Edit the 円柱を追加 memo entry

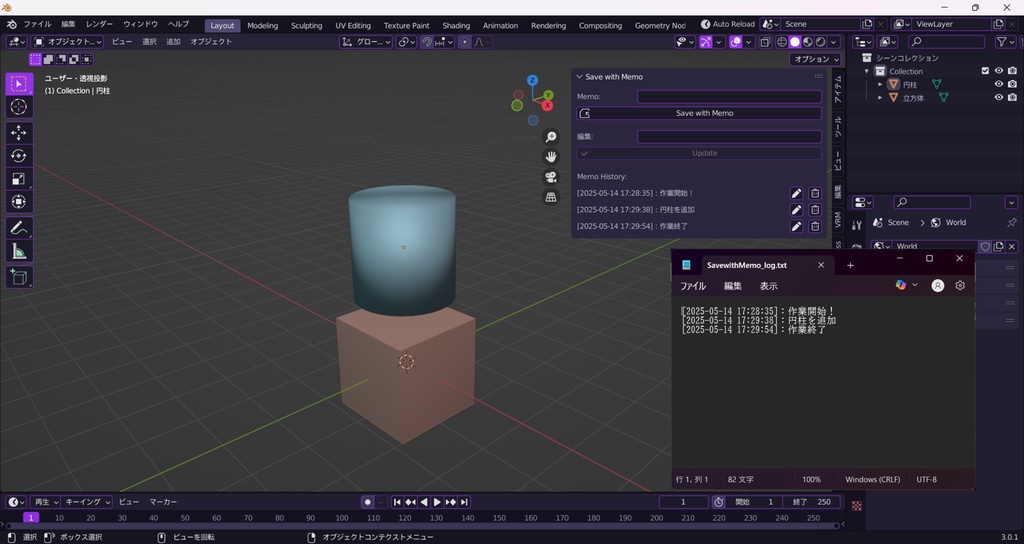coord(796,210)
